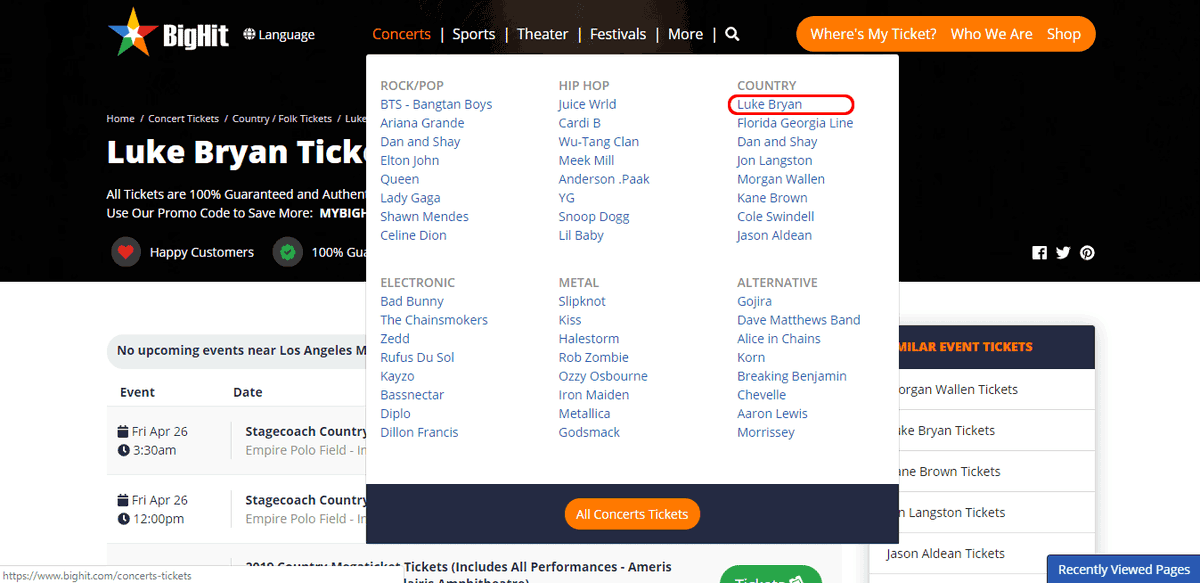Select Alice in Chains
The image size is (1200, 583).
[779, 338]
